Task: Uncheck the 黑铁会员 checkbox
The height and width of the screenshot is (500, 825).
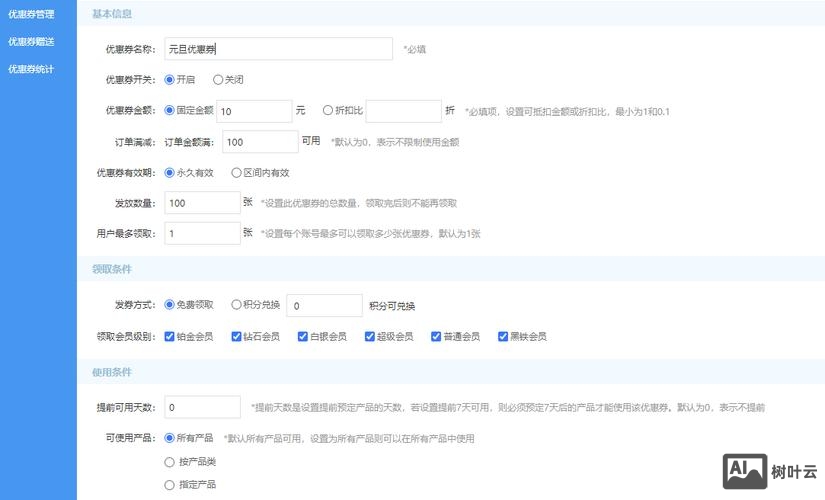Action: click(502, 336)
